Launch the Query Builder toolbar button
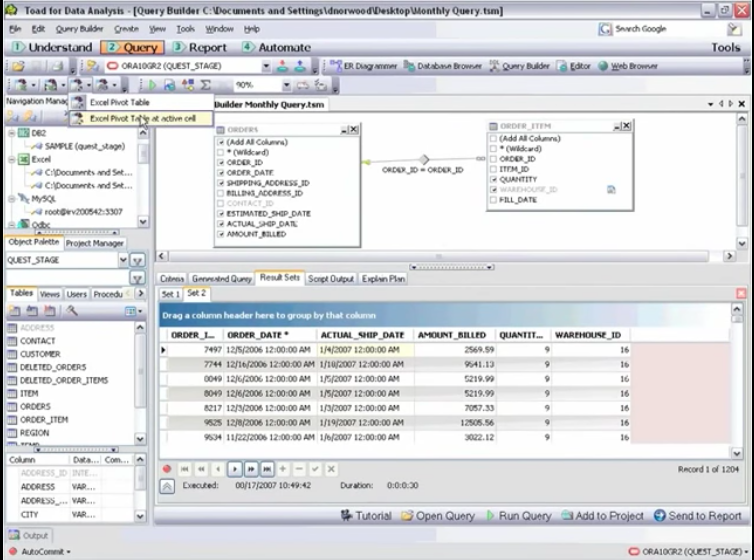The height and width of the screenshot is (560, 754). tap(519, 66)
